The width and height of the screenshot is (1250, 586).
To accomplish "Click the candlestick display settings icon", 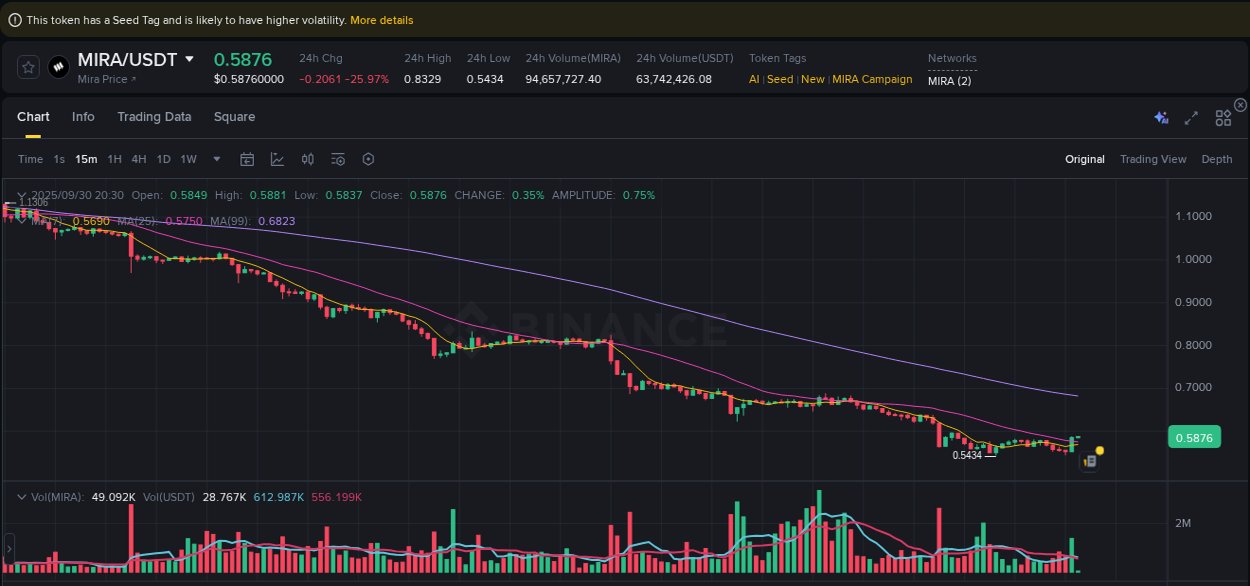I will click(x=307, y=159).
